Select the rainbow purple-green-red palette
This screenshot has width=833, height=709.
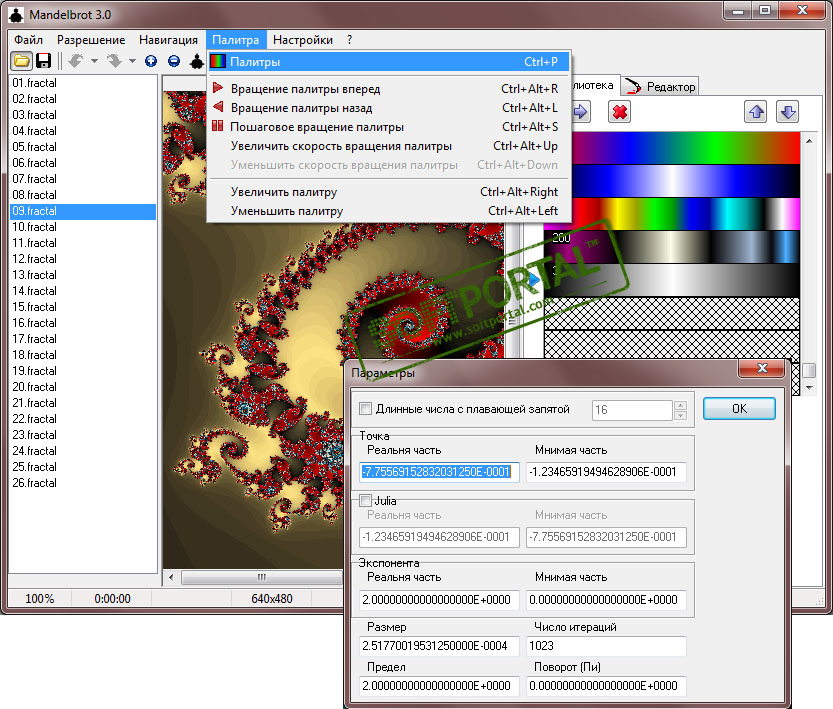coord(685,148)
